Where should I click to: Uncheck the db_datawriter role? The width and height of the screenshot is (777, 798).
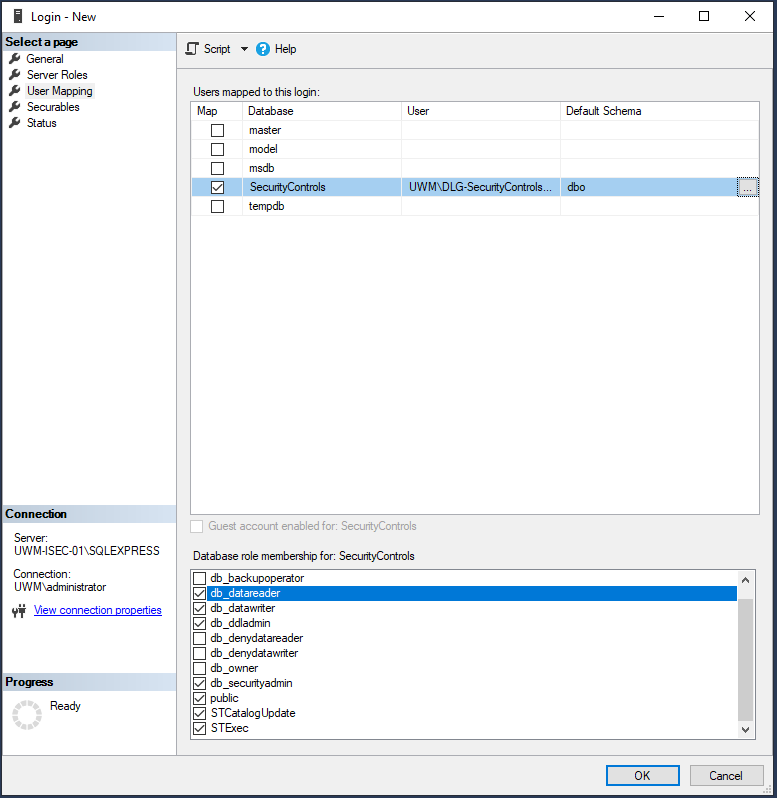click(x=199, y=608)
